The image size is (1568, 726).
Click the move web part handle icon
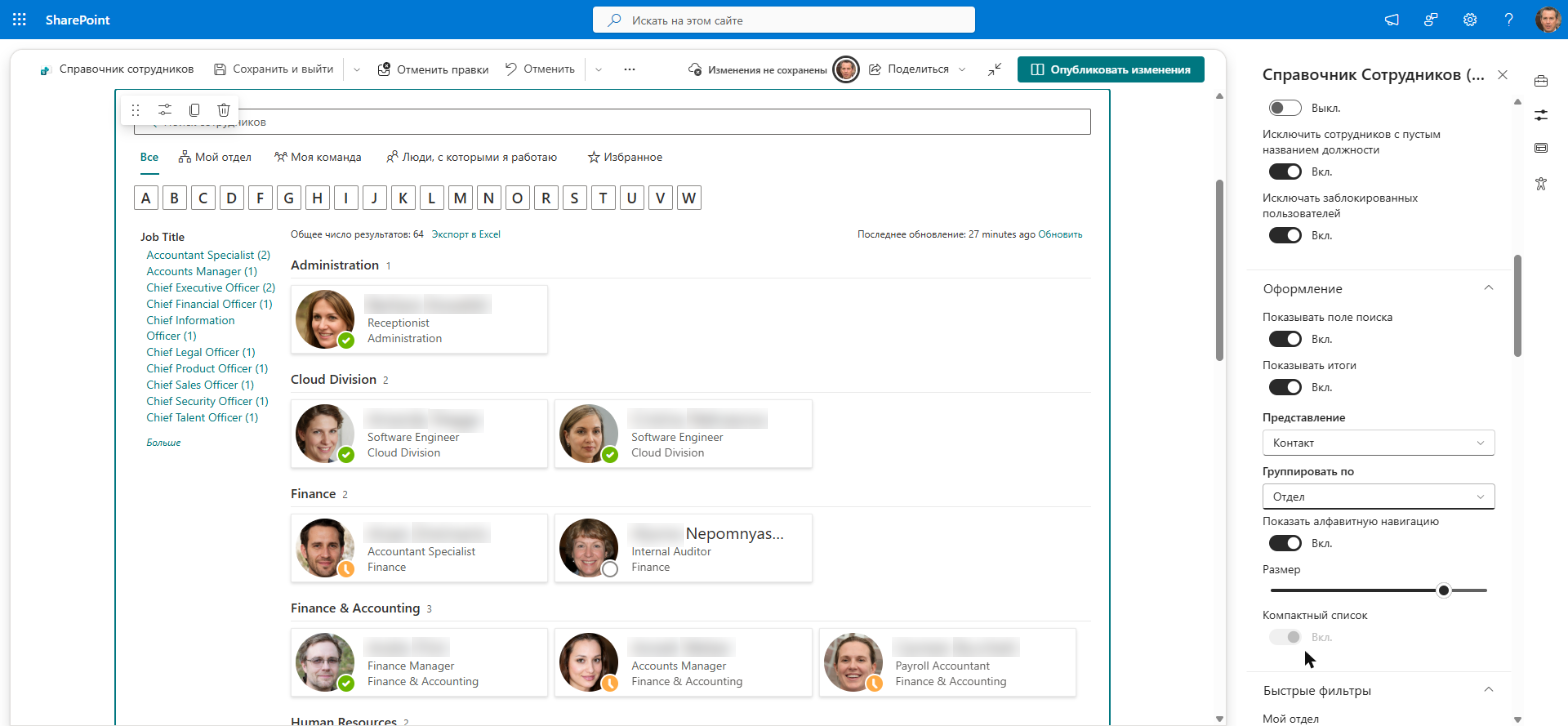tap(136, 110)
